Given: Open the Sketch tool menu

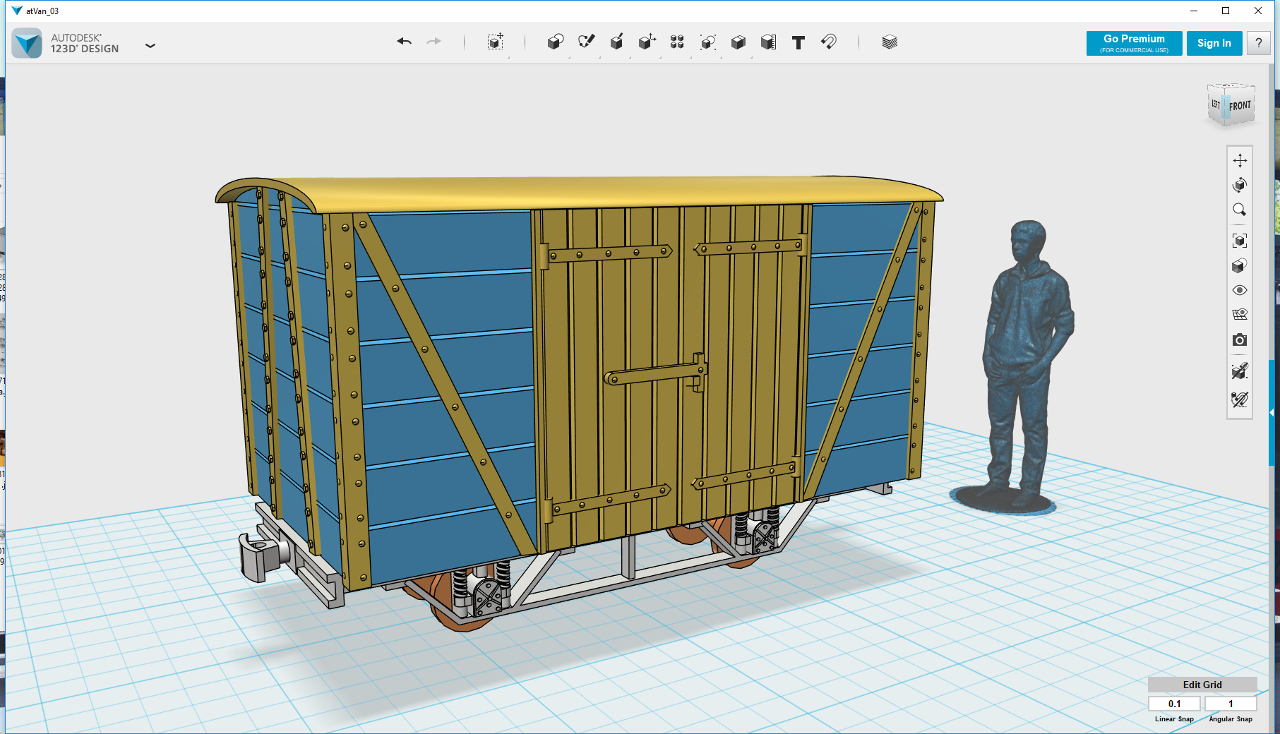Looking at the screenshot, I should (x=587, y=42).
